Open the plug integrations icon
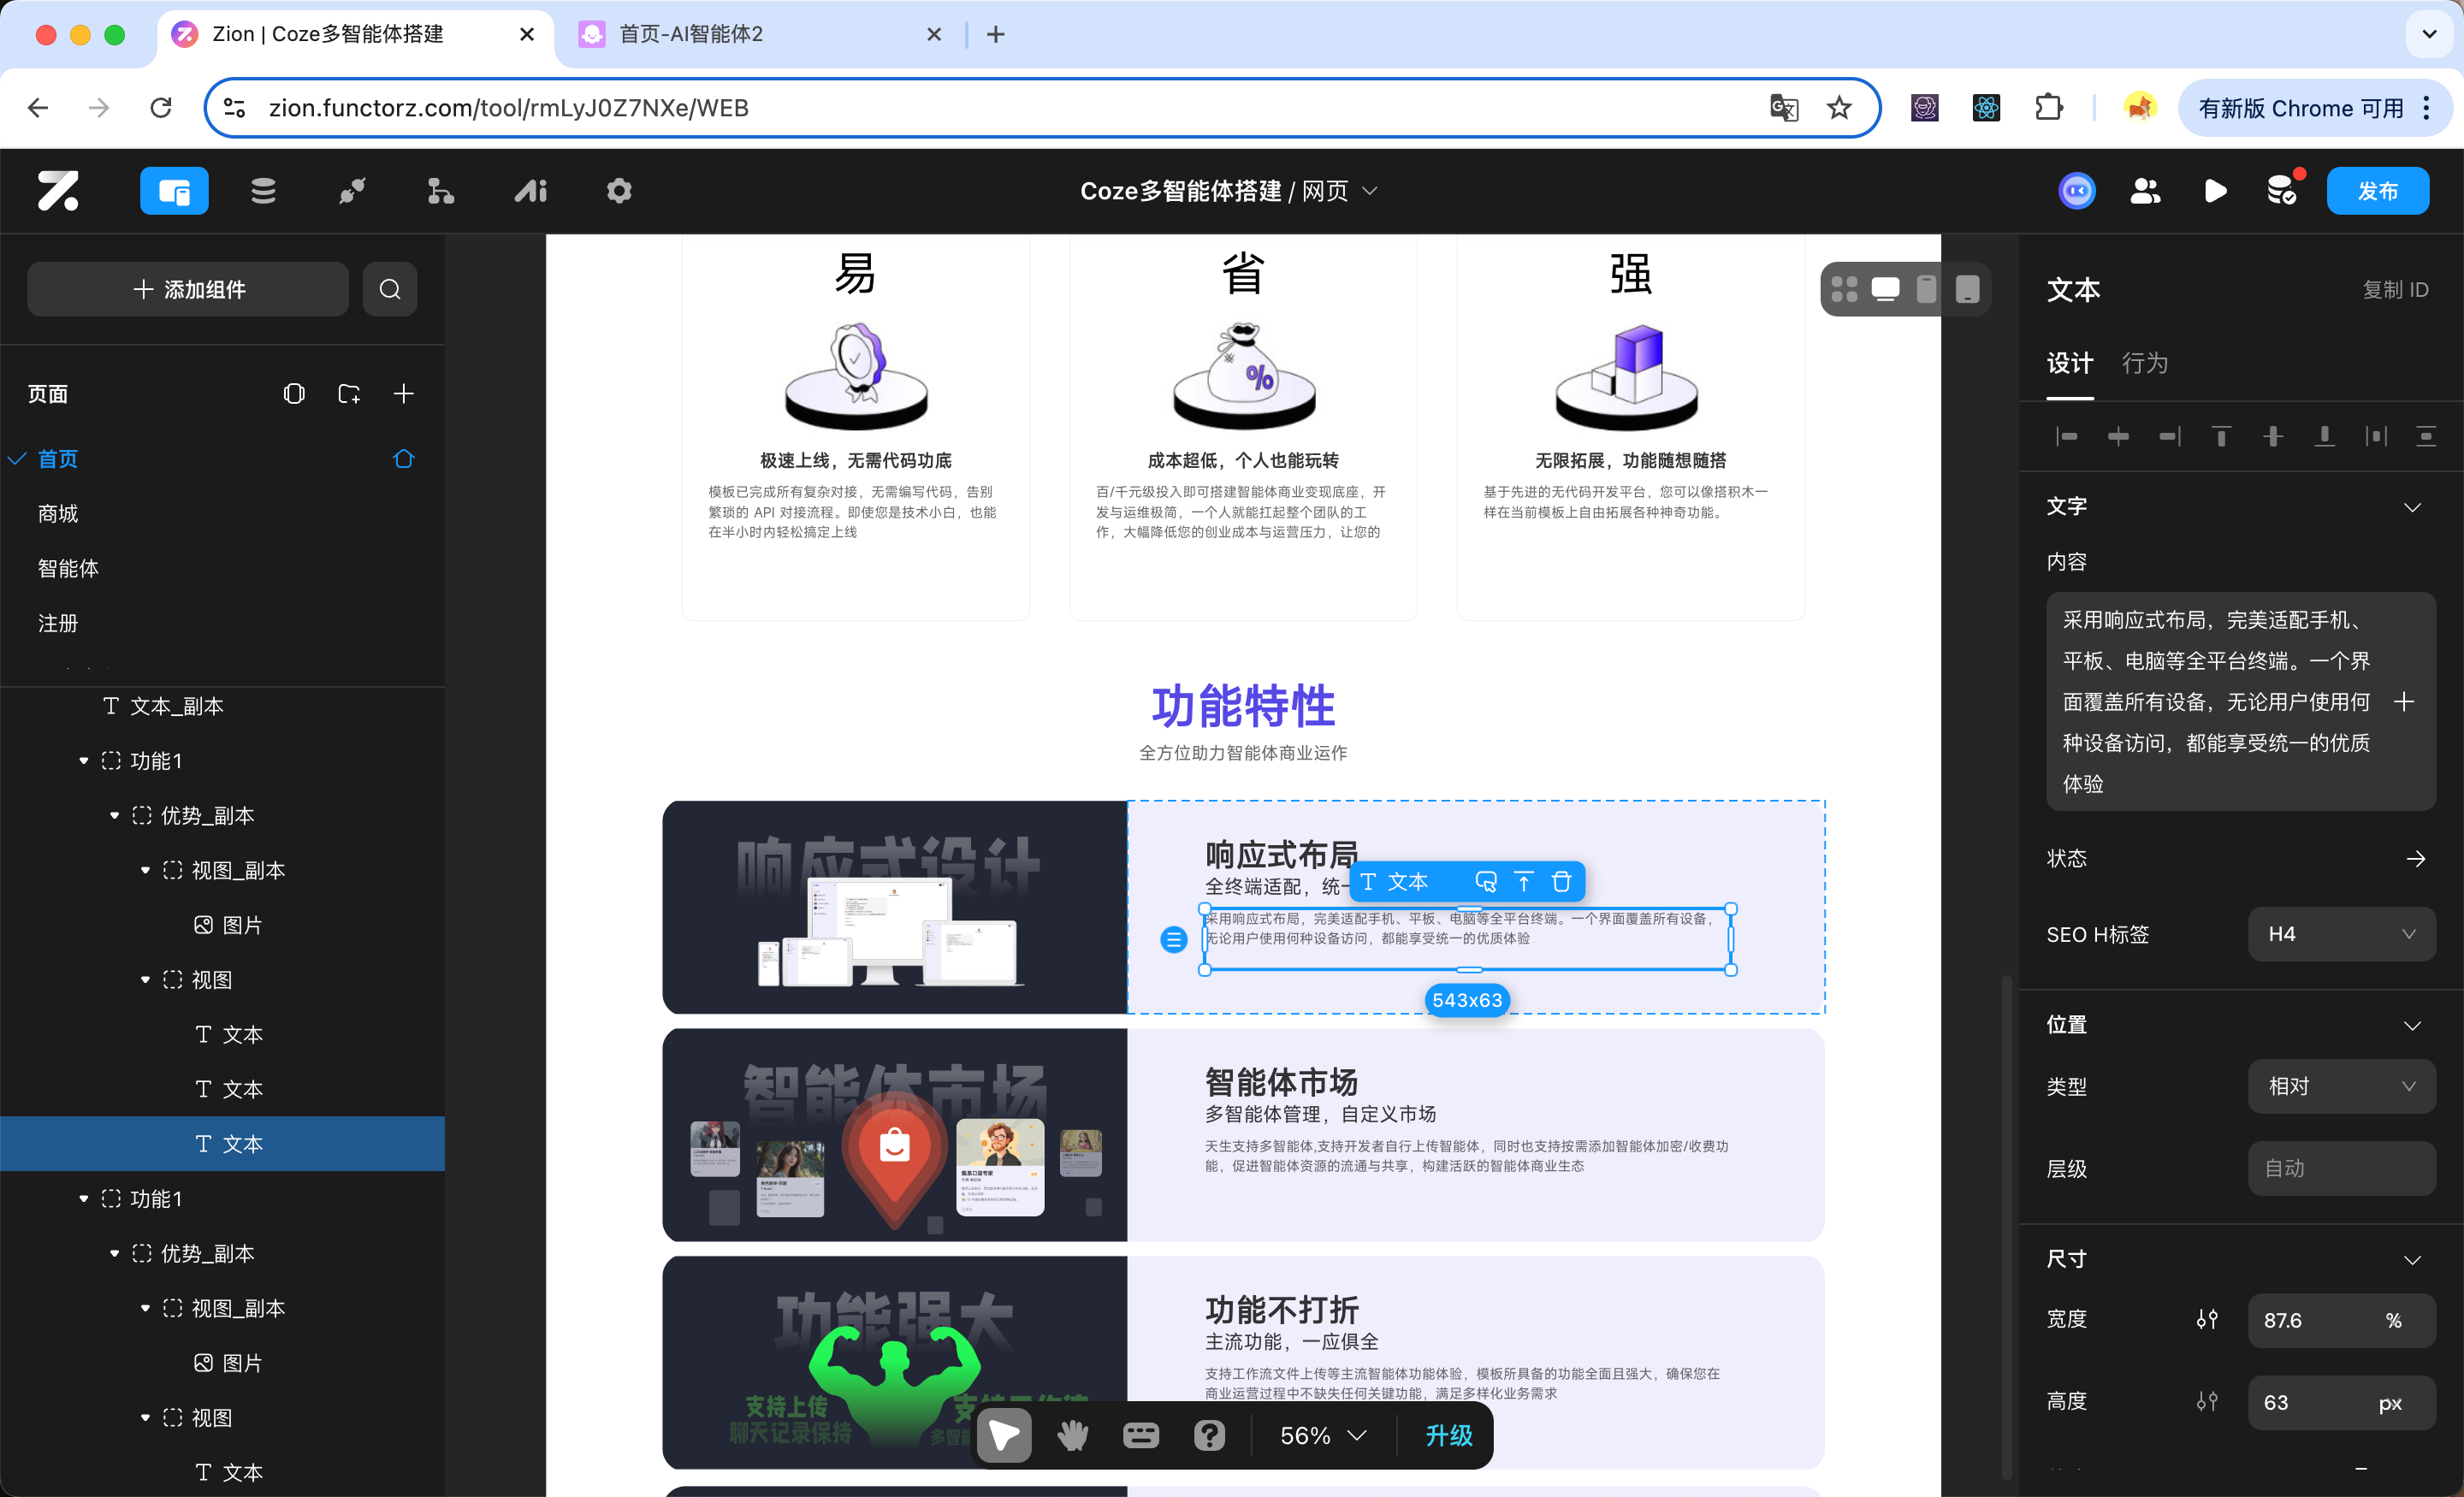Screen dimensions: 2464x1497 tap(352, 191)
